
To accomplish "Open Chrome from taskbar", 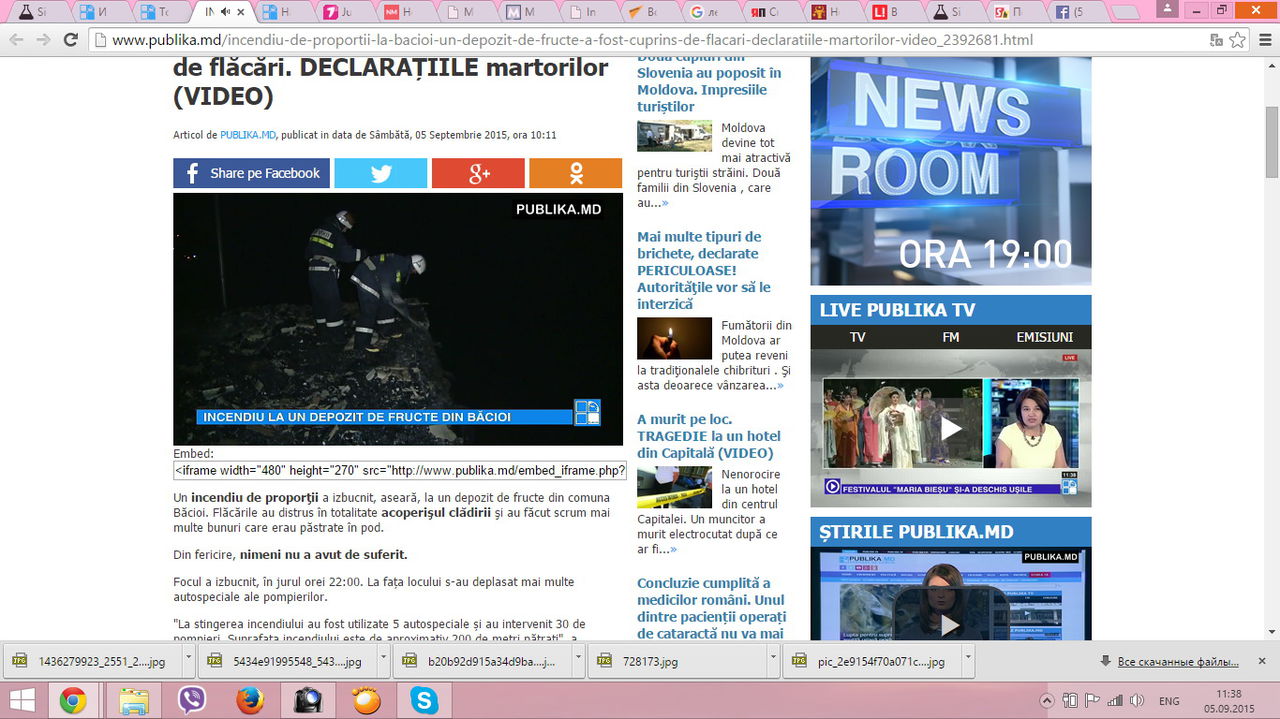I will [72, 700].
